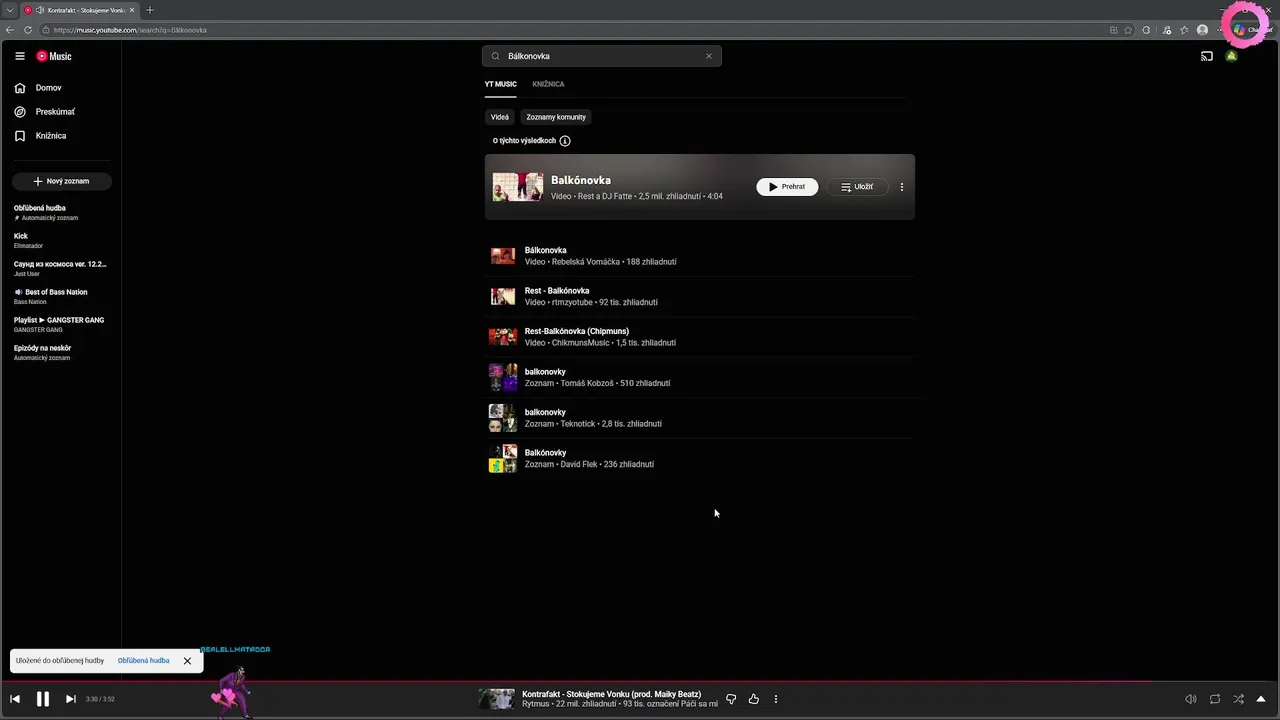Open the account avatar menu
The height and width of the screenshot is (720, 1280).
click(x=1231, y=56)
